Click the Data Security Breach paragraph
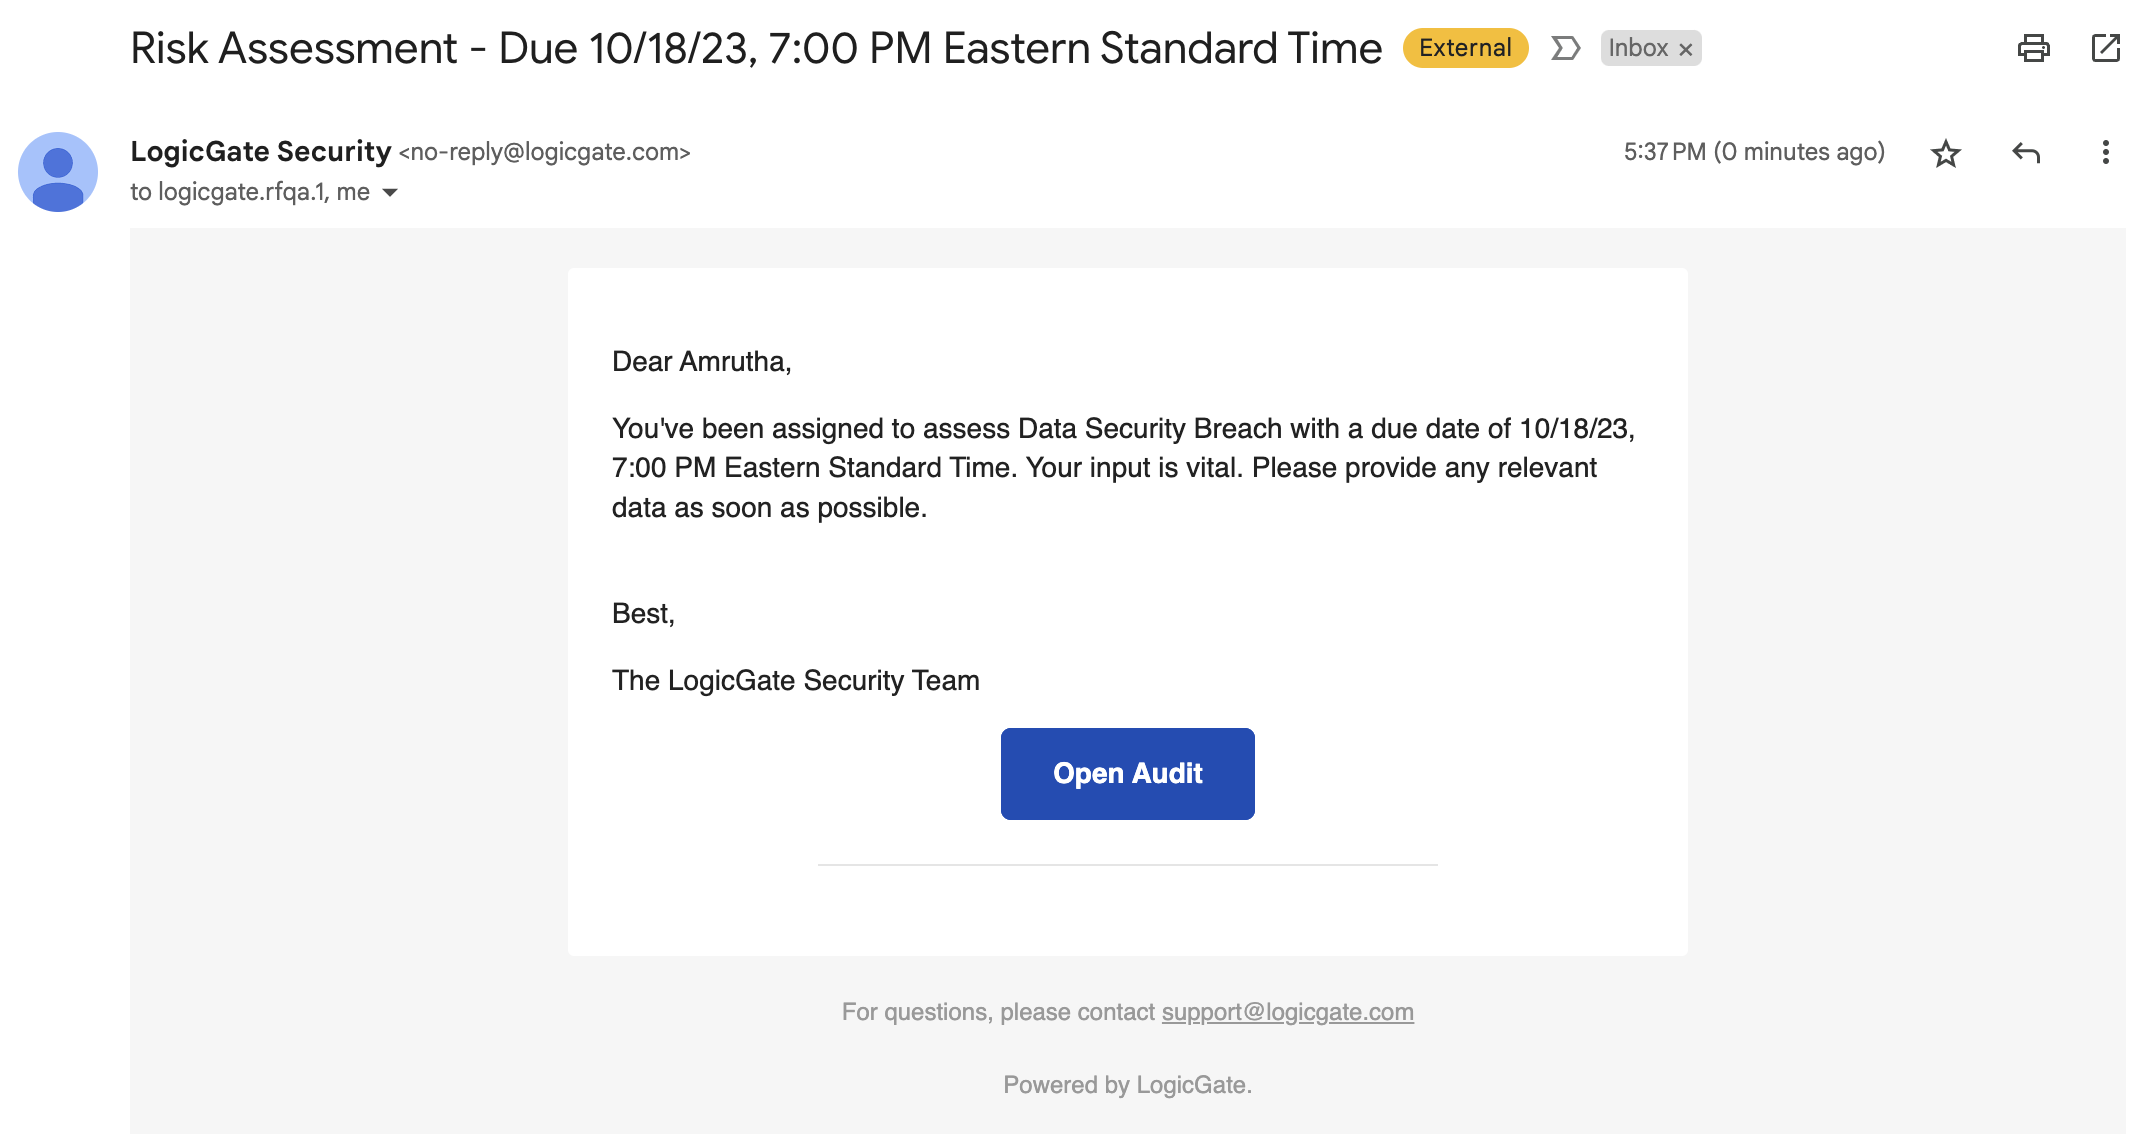Viewport: 2152px width, 1134px height. pyautogui.click(x=1123, y=468)
